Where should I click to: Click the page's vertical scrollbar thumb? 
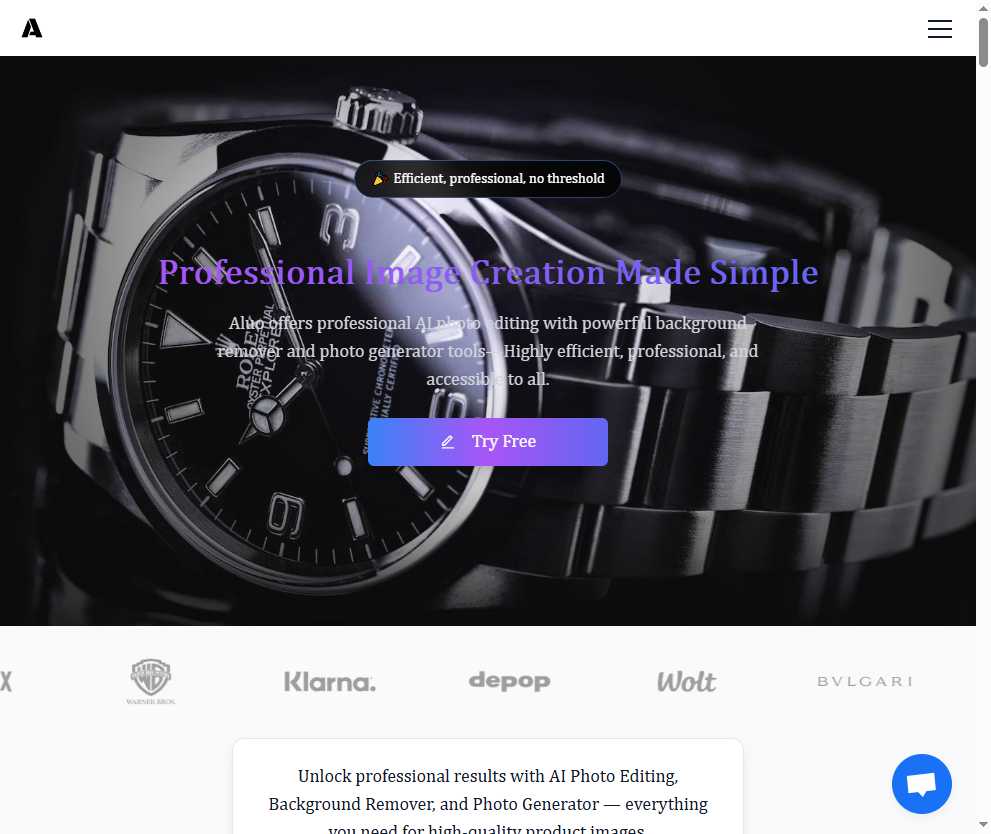click(x=983, y=42)
